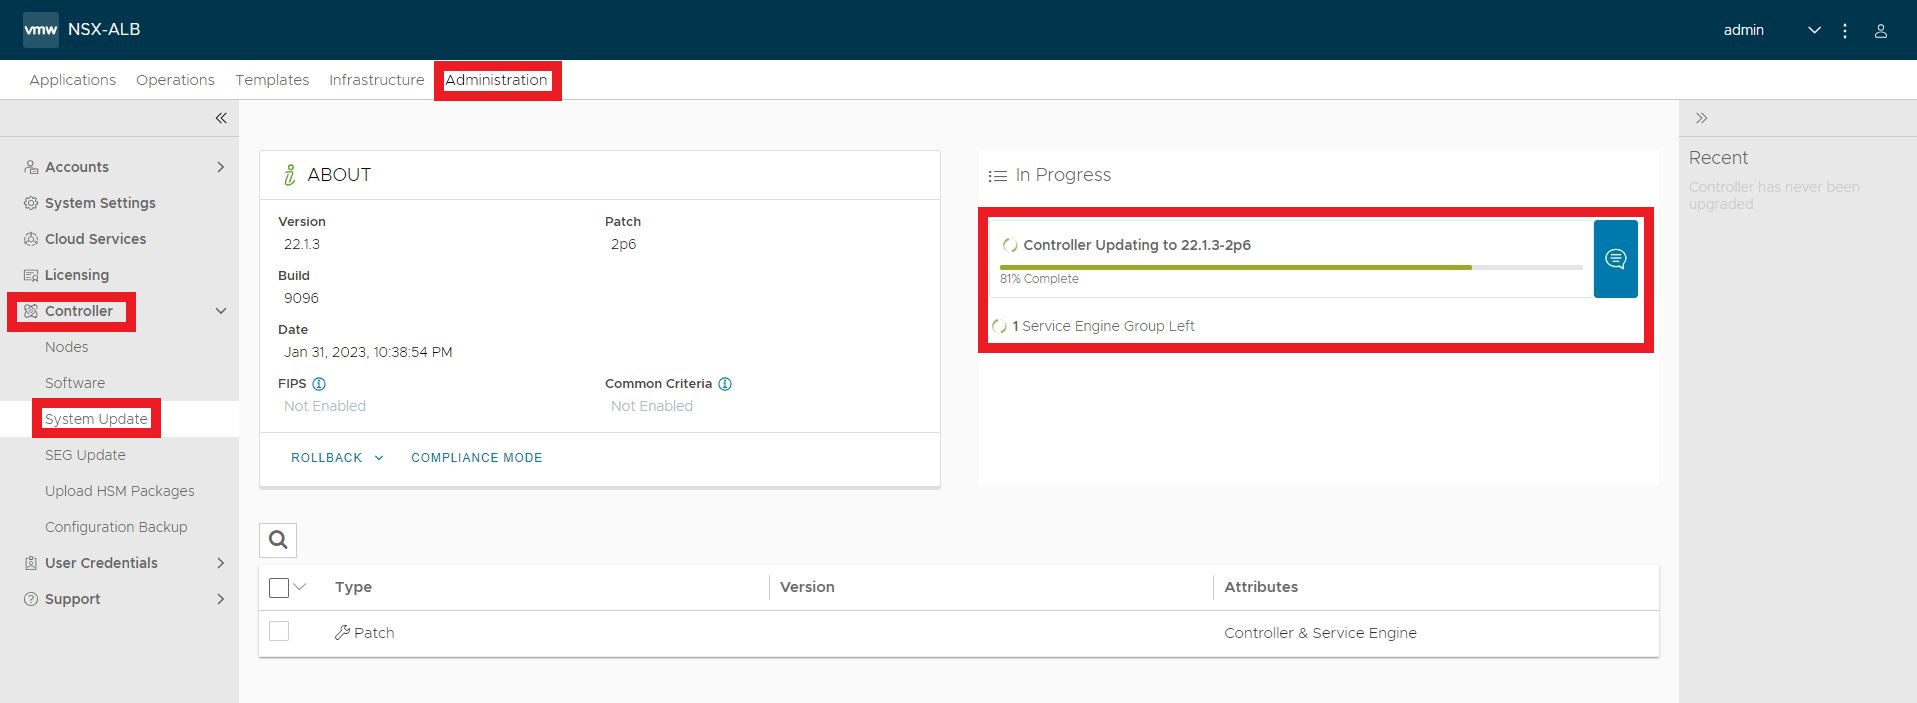Collapse the left sidebar with double chevron
Screen dimensions: 1917x703
pos(221,118)
